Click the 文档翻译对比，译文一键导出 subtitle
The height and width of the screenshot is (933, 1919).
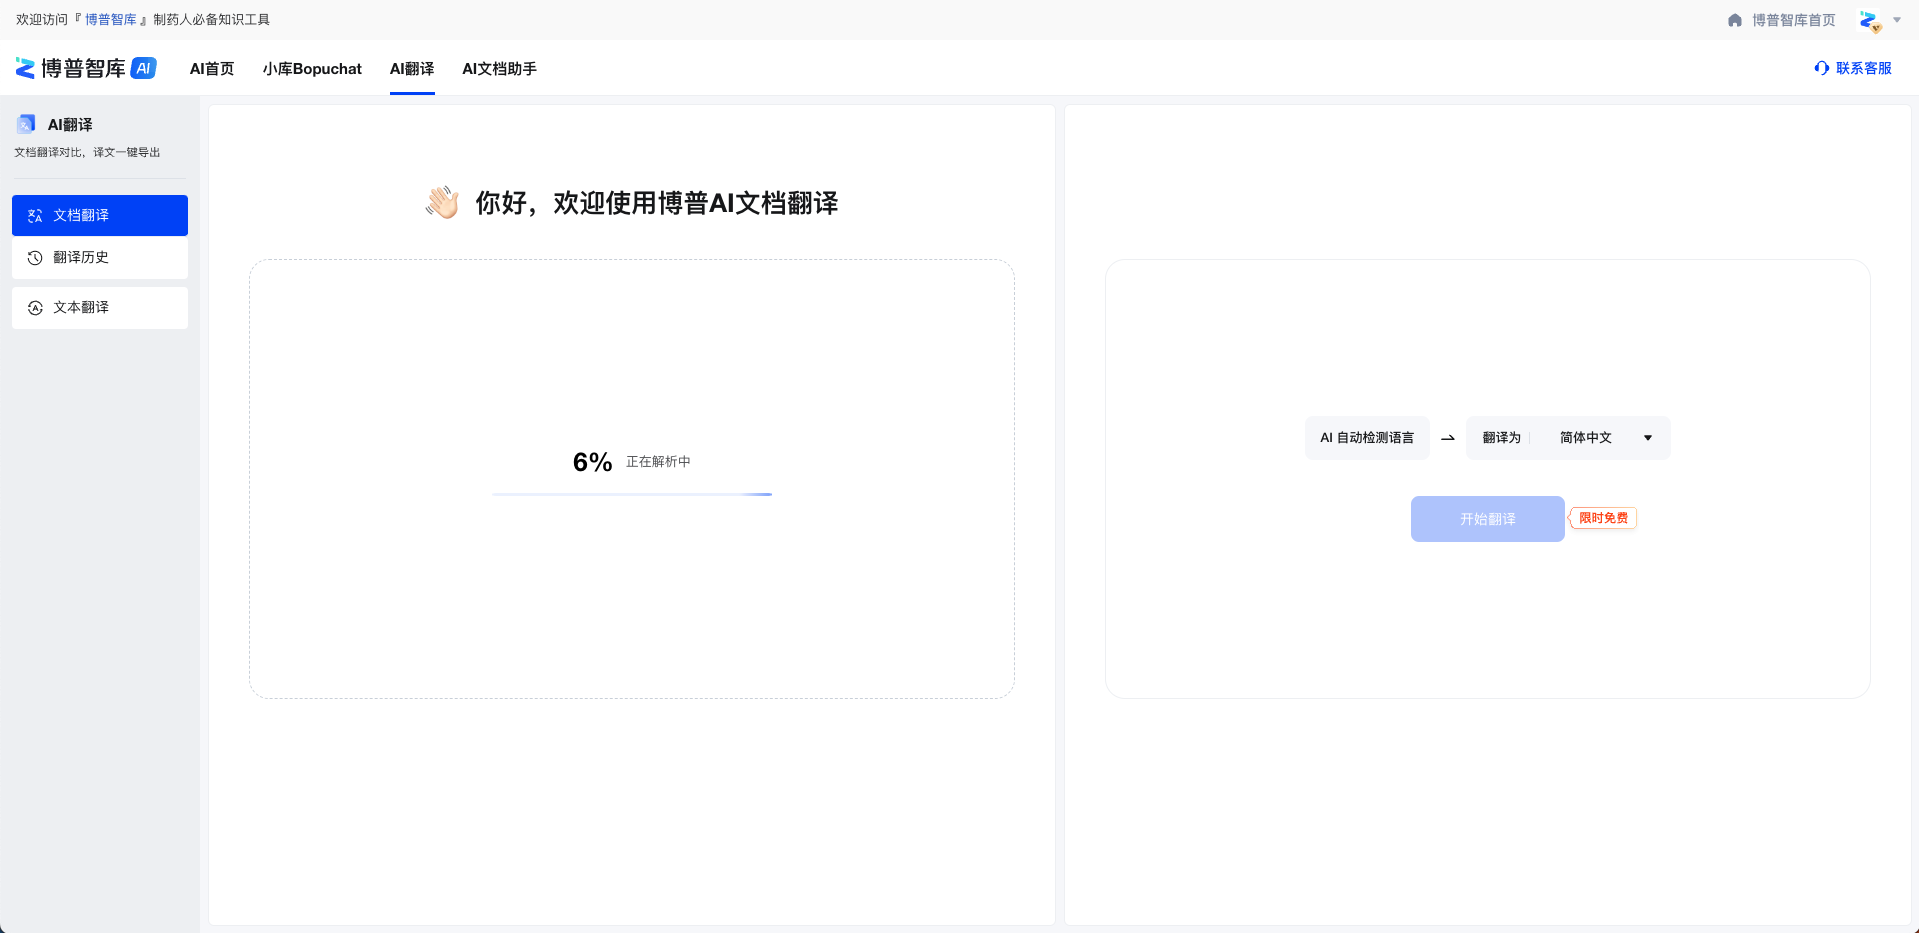coord(87,152)
